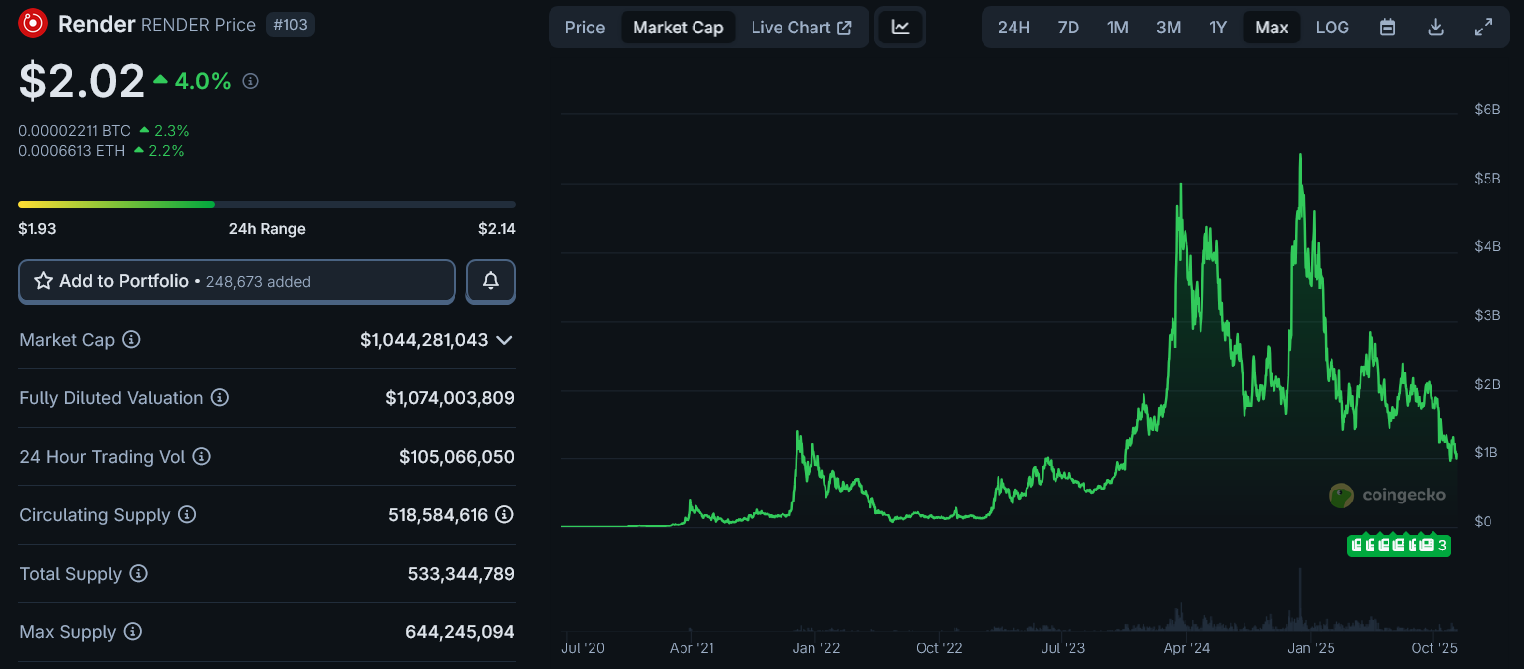Click the 533,344,789 total supply value

click(x=461, y=574)
